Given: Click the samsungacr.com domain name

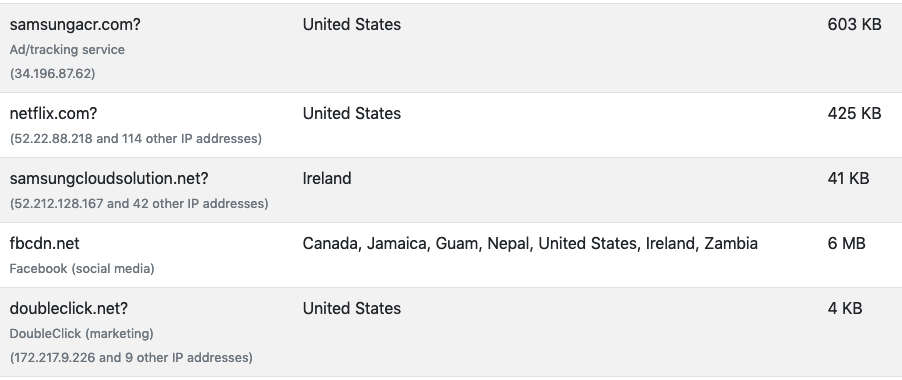Looking at the screenshot, I should click(75, 25).
